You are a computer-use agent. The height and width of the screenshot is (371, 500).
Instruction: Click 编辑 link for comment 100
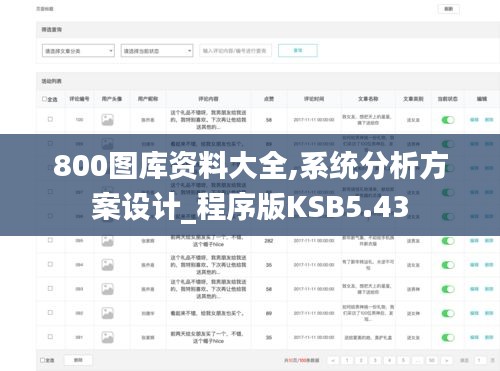(474, 119)
